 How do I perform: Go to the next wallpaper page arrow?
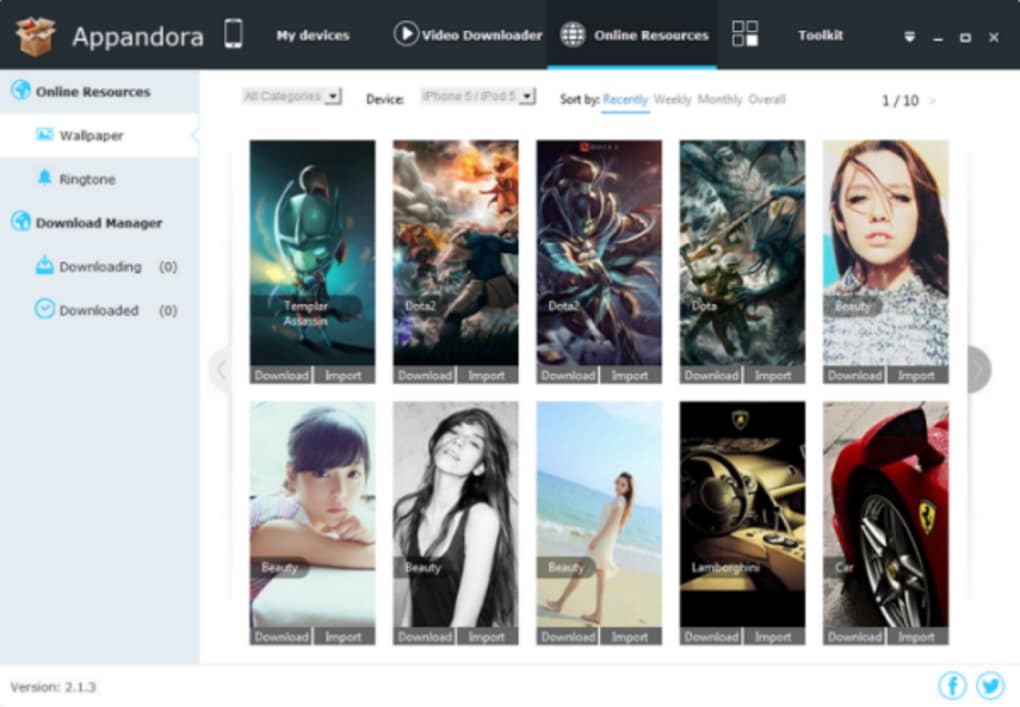932,101
